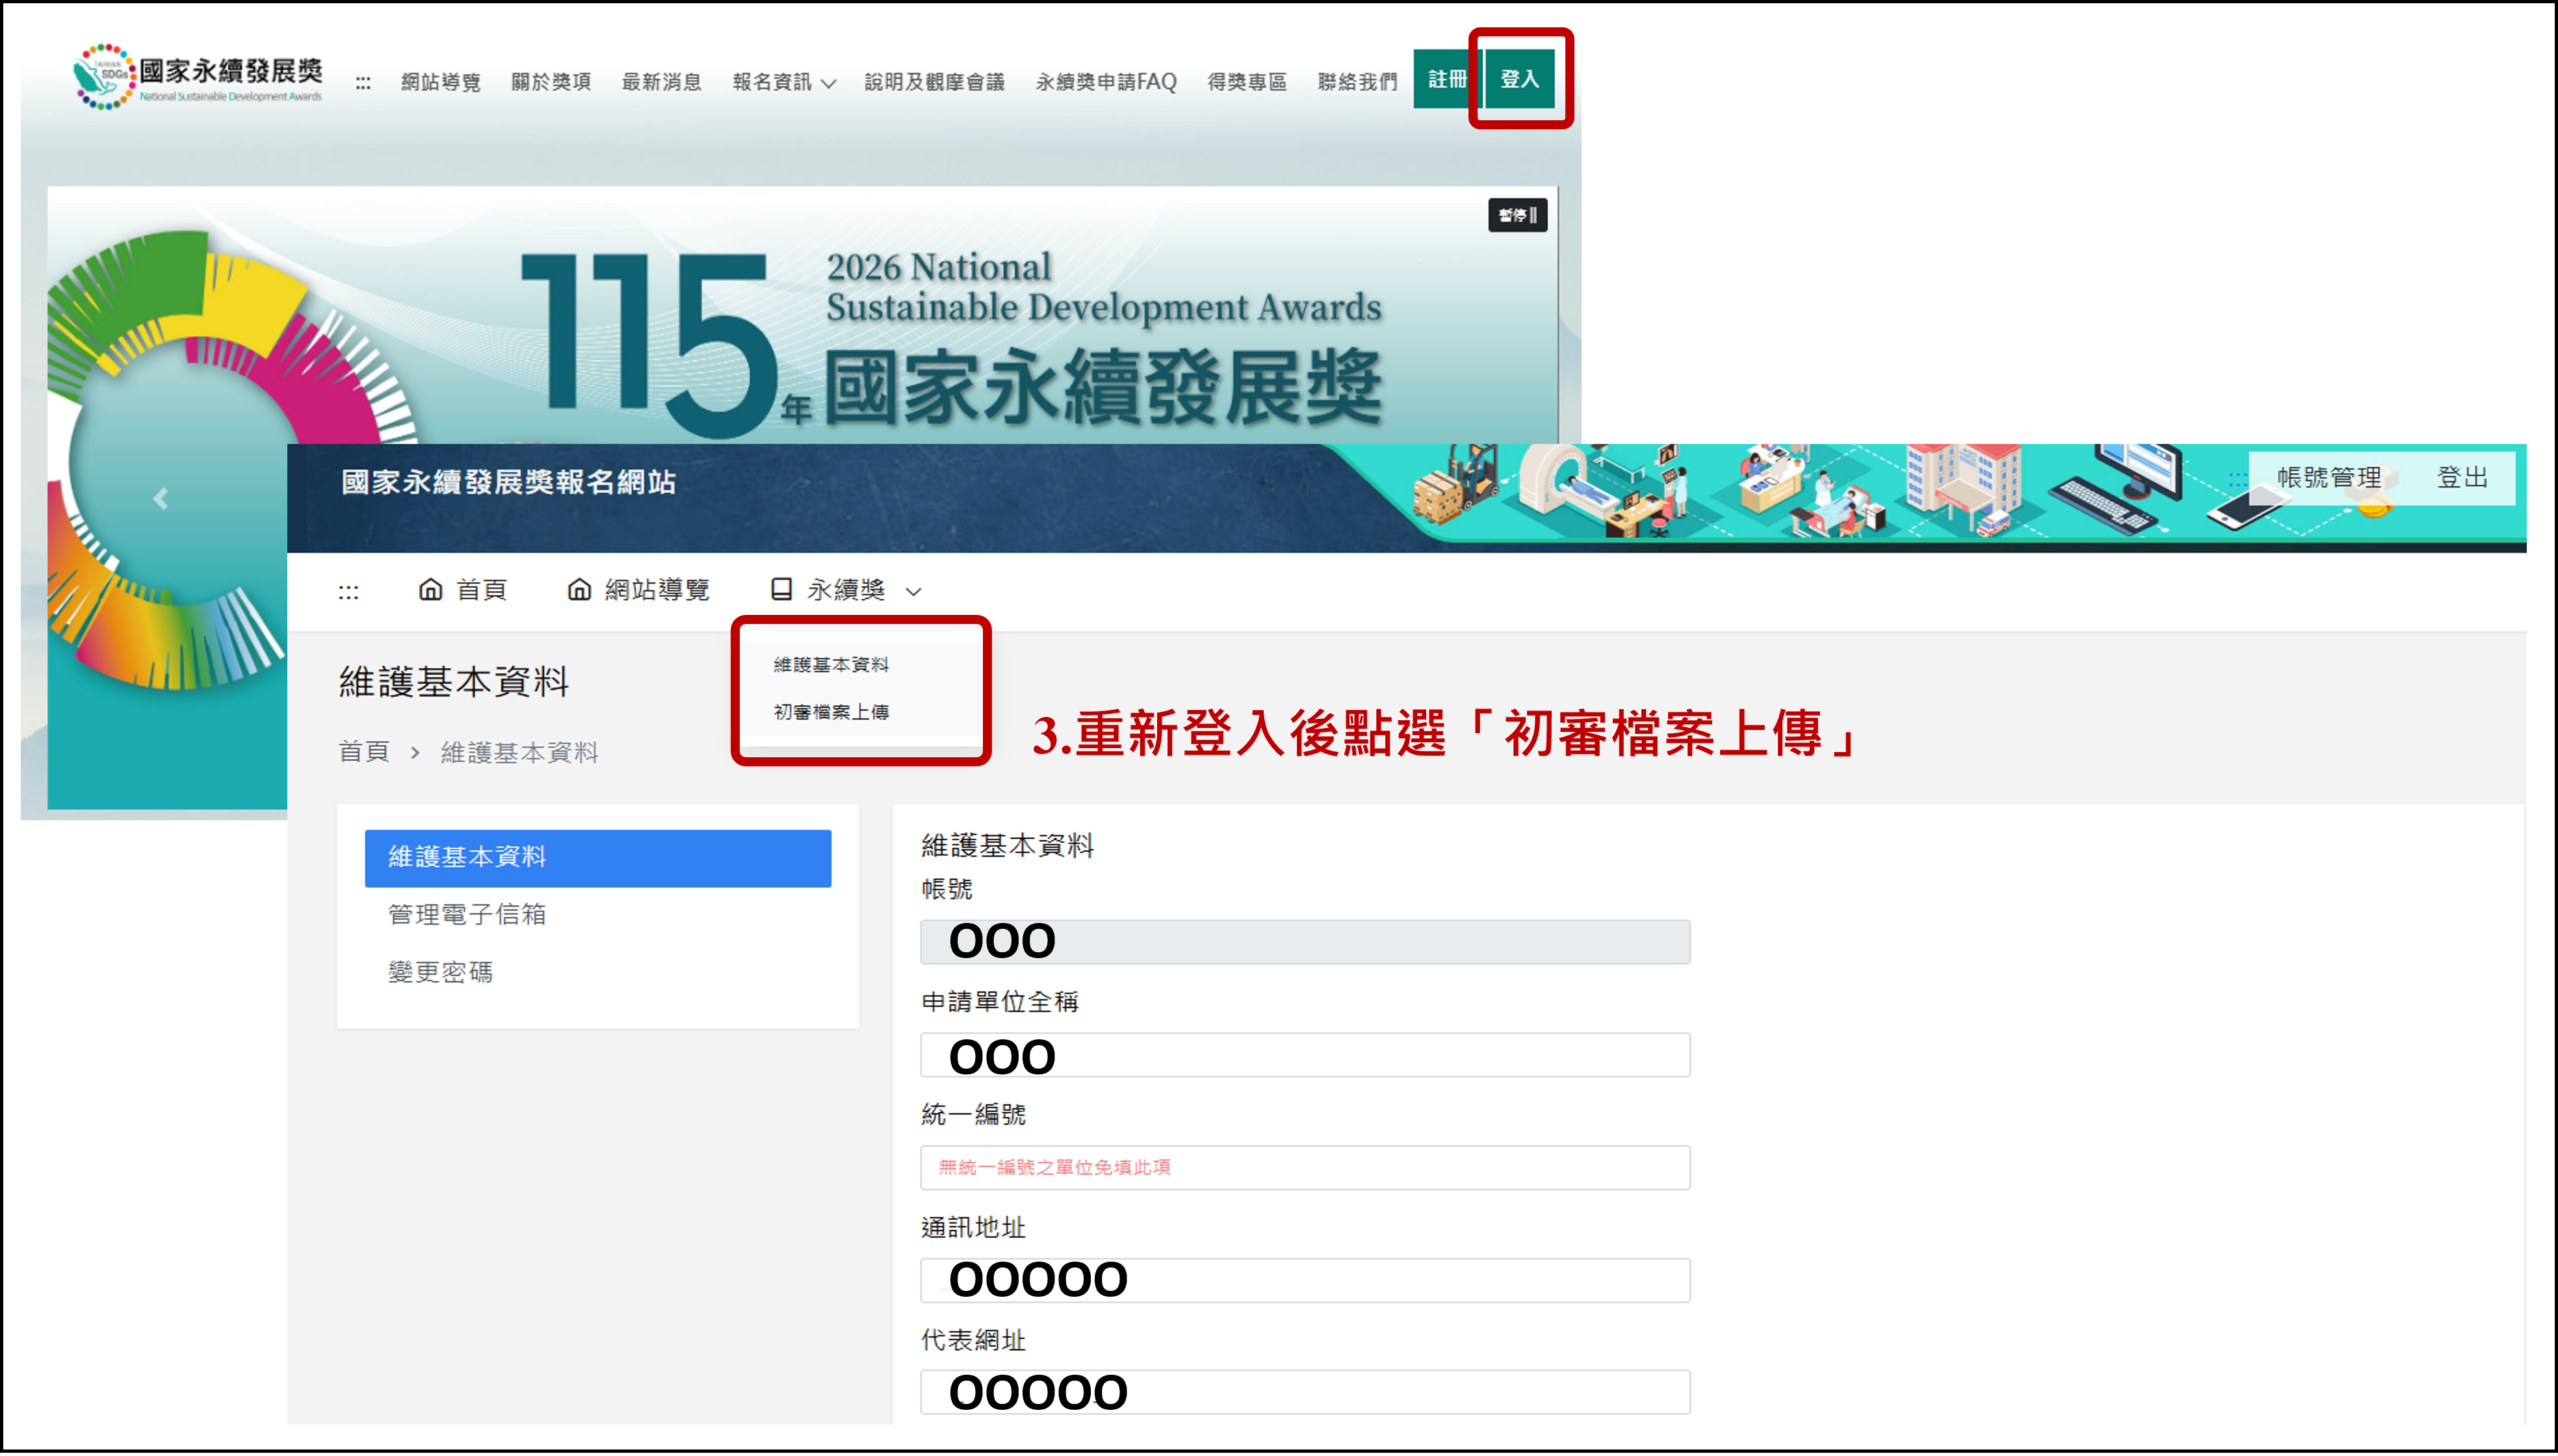The height and width of the screenshot is (1456, 2558).
Task: Click the 代表網址 input field
Action: [x=1305, y=1393]
